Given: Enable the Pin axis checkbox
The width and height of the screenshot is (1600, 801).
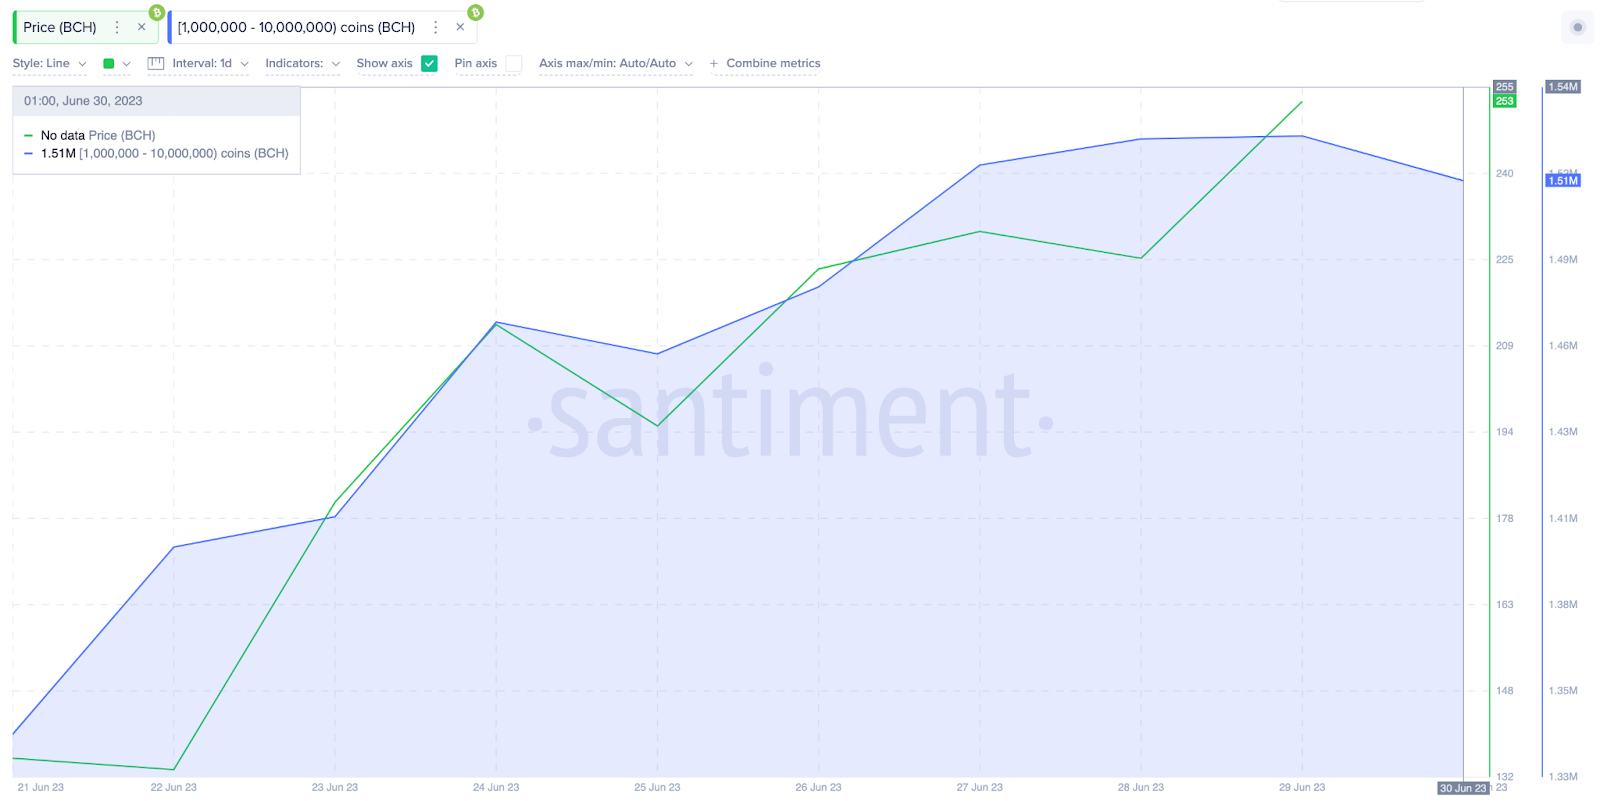Looking at the screenshot, I should 514,63.
